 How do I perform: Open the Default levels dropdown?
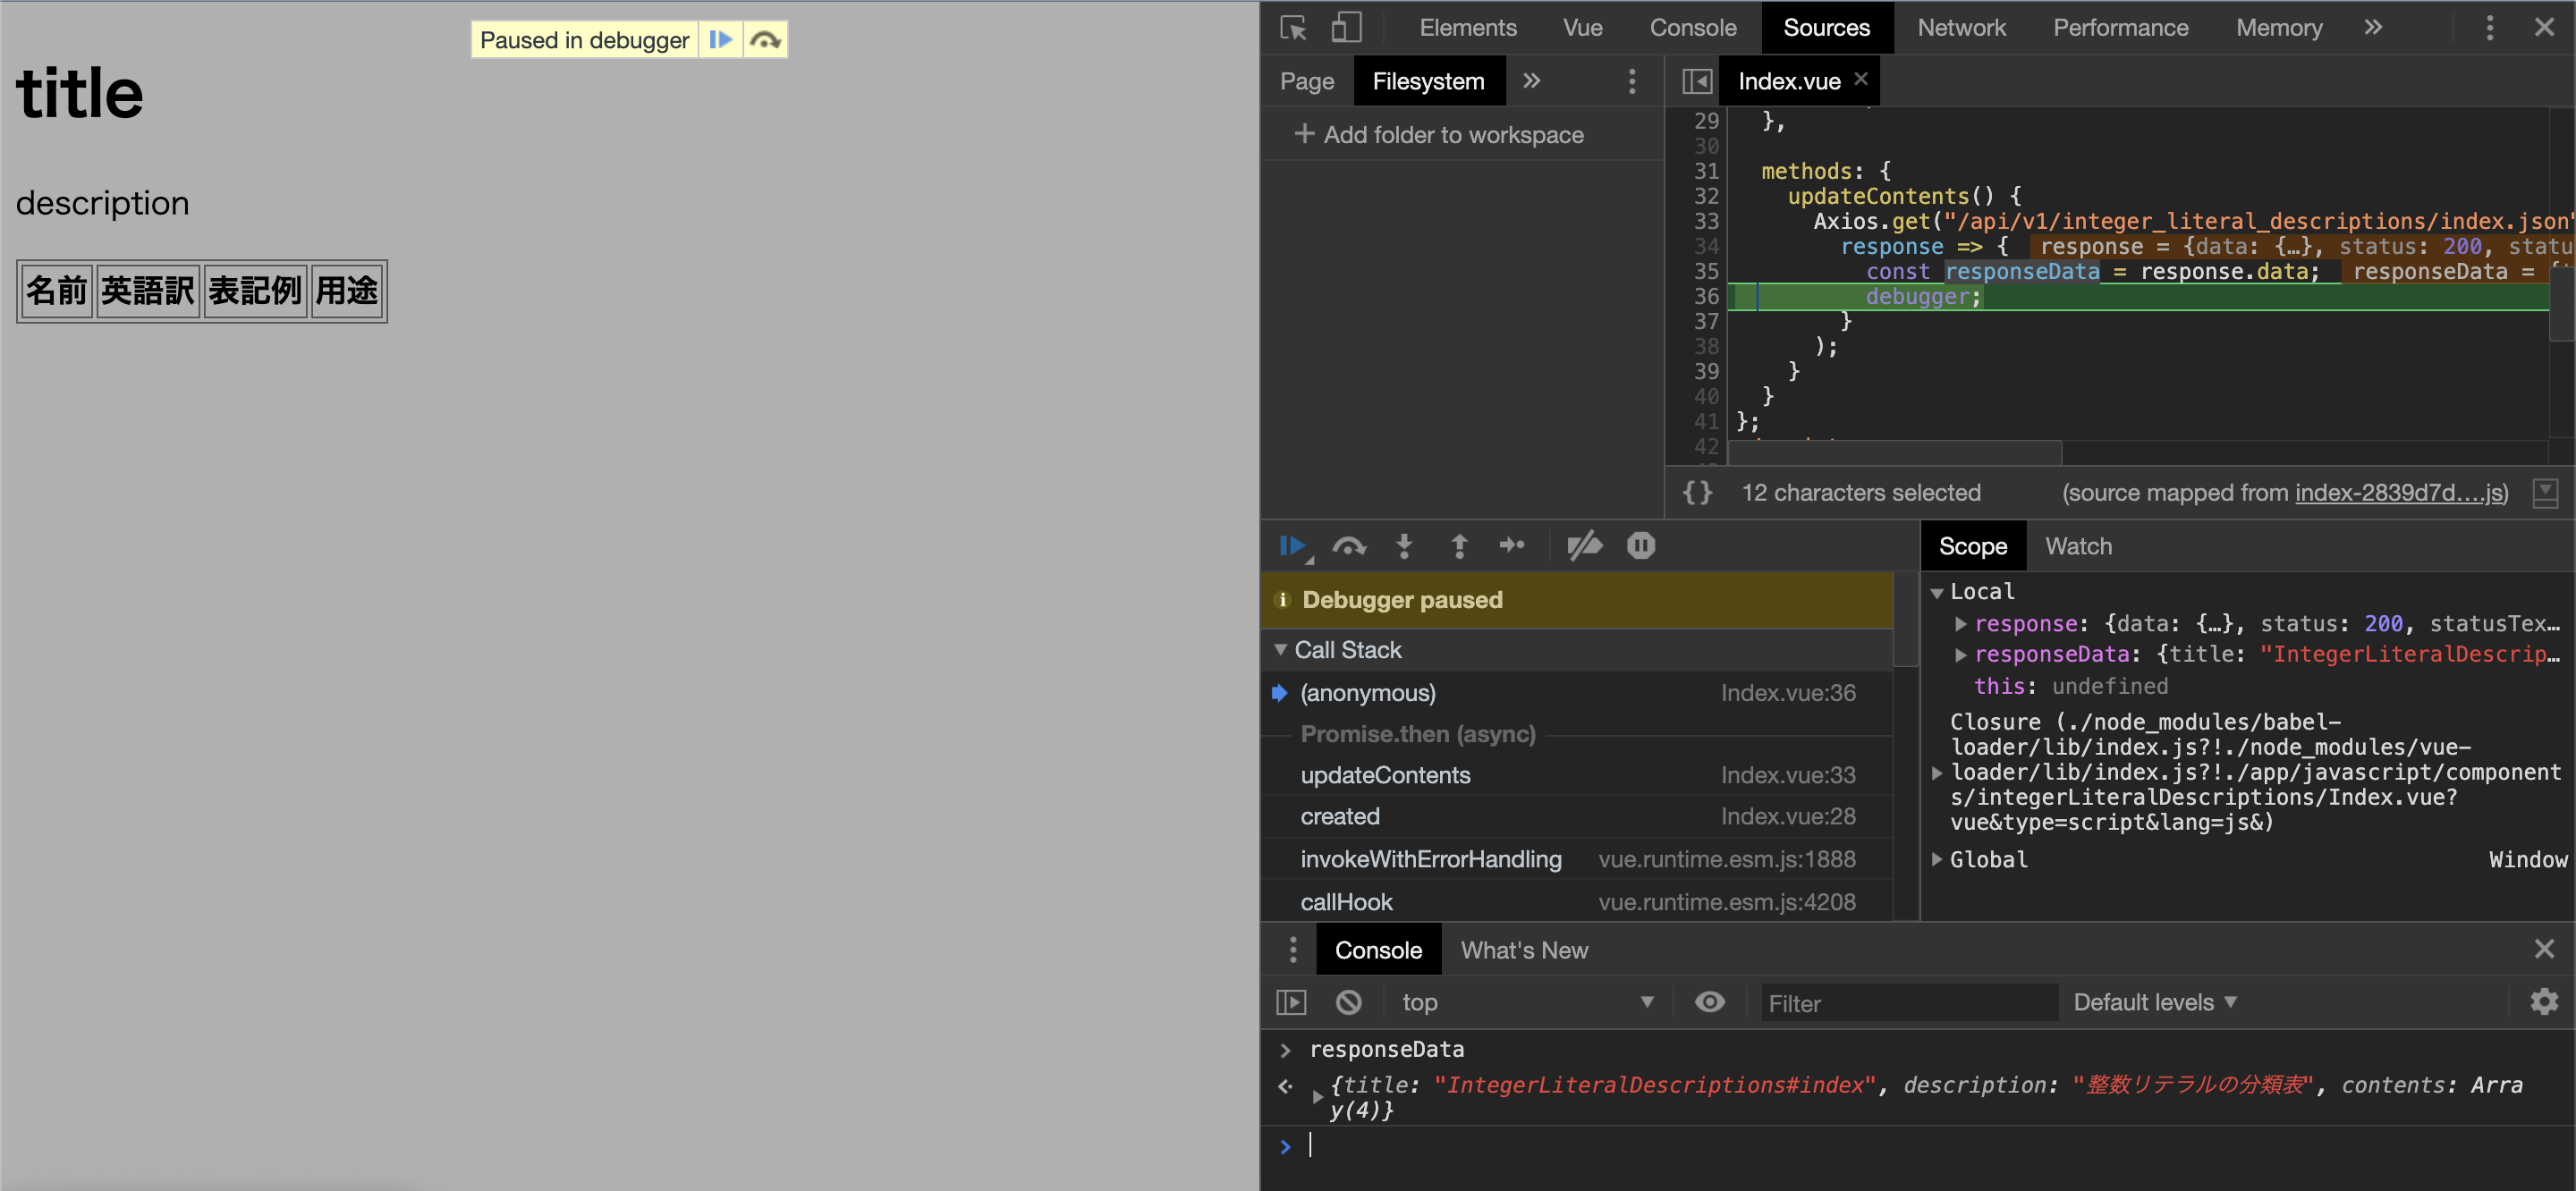[x=2154, y=1002]
